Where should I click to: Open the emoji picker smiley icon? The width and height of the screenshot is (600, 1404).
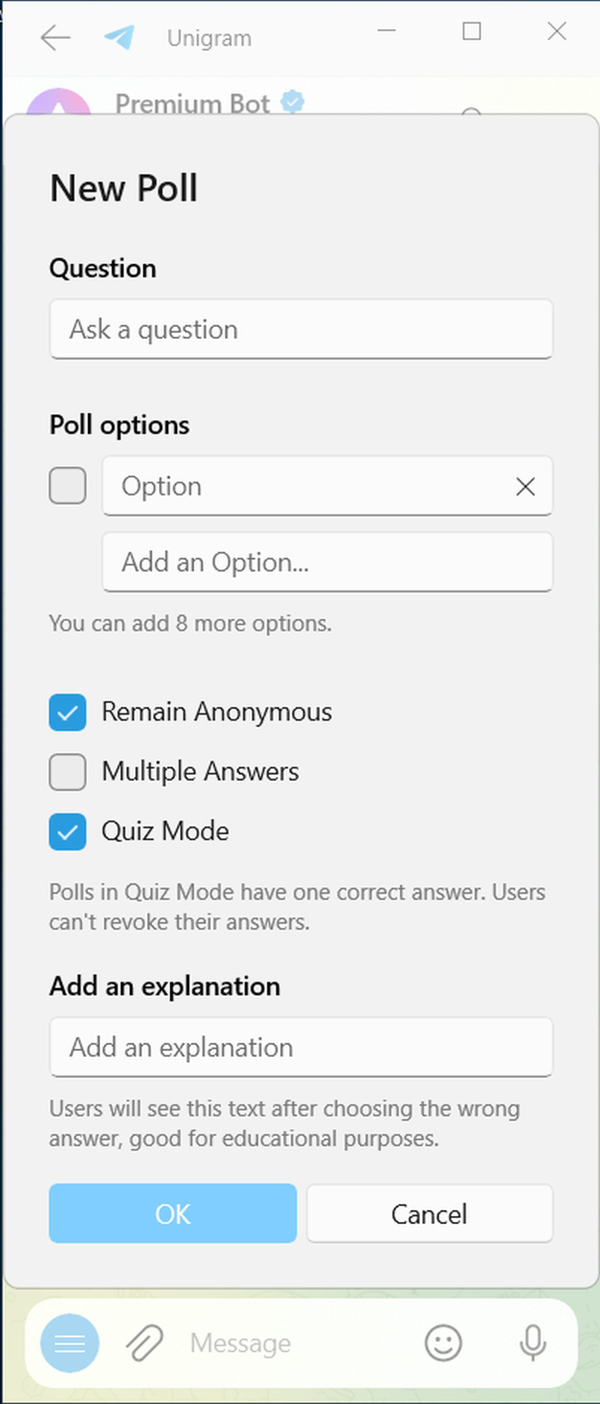(444, 1343)
